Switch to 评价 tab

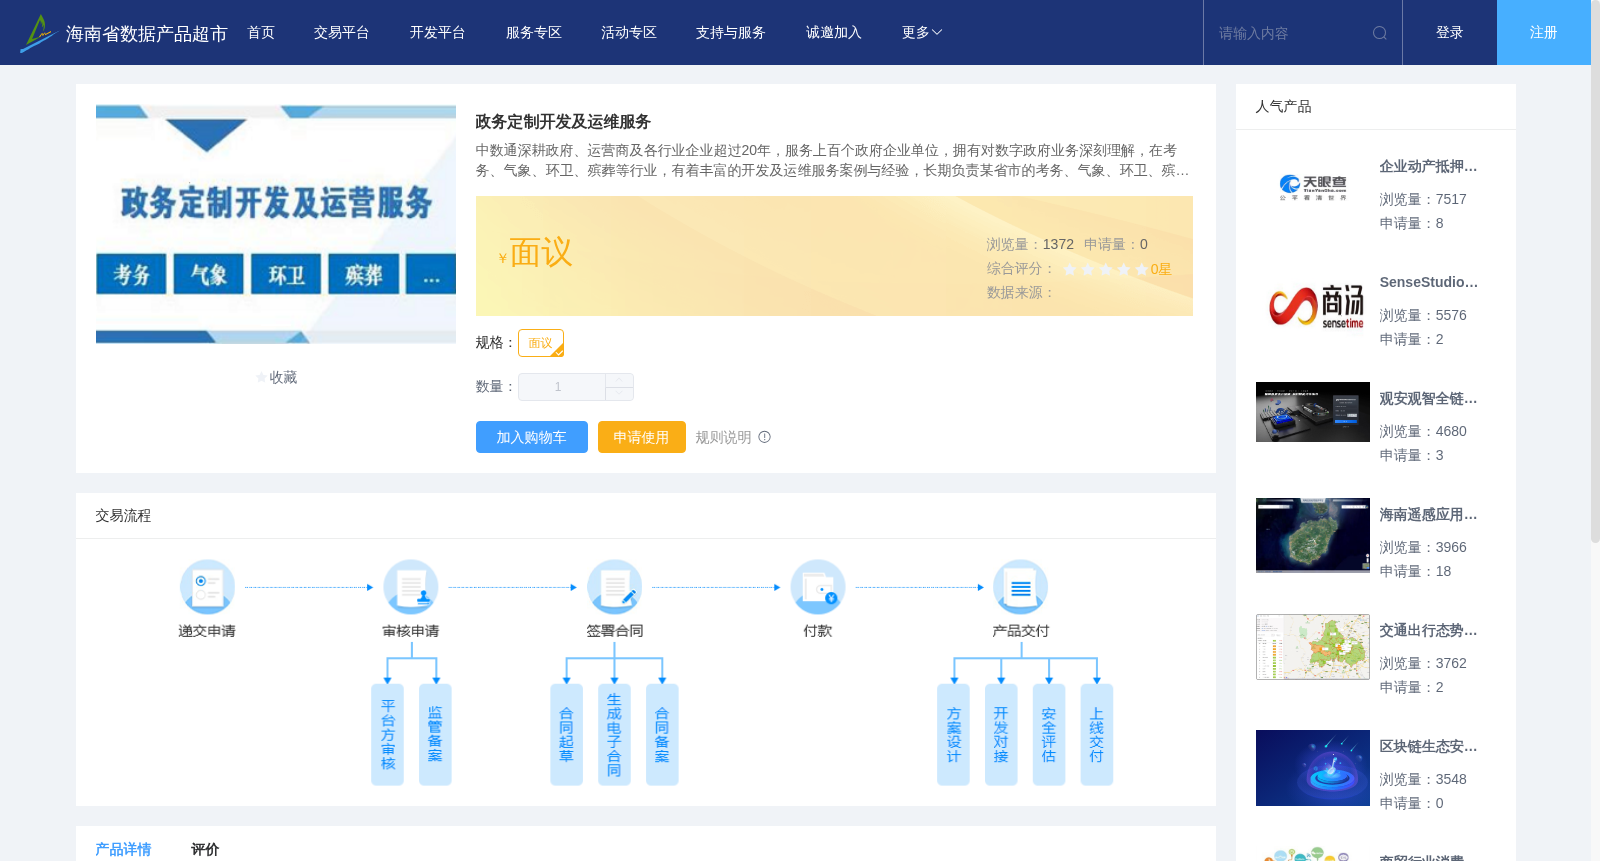click(205, 849)
